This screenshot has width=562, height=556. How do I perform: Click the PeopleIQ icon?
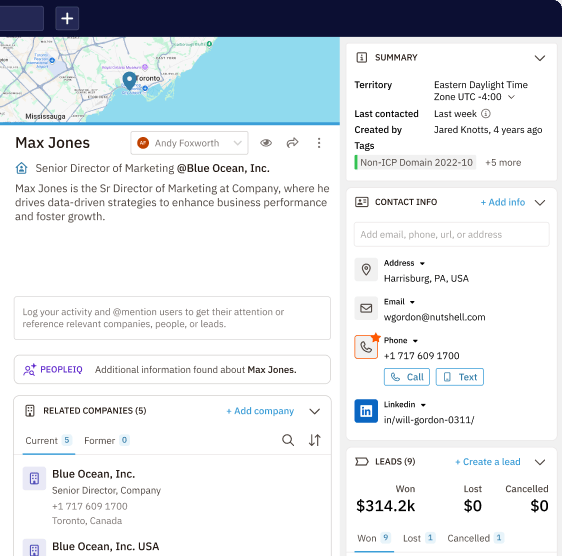point(29,370)
